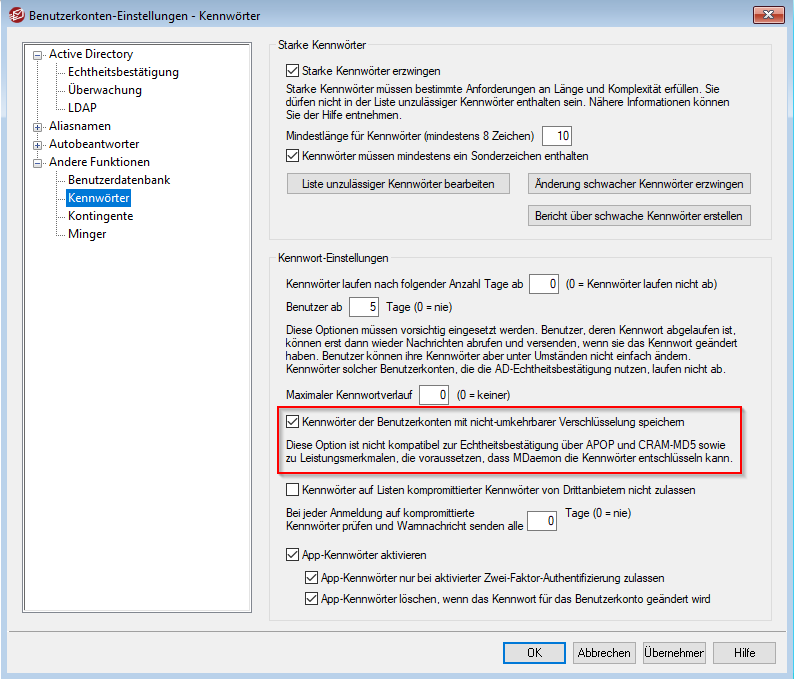This screenshot has height=679, width=794.
Task: Collapse the Andere Funktionen tree node
Action: 38,163
